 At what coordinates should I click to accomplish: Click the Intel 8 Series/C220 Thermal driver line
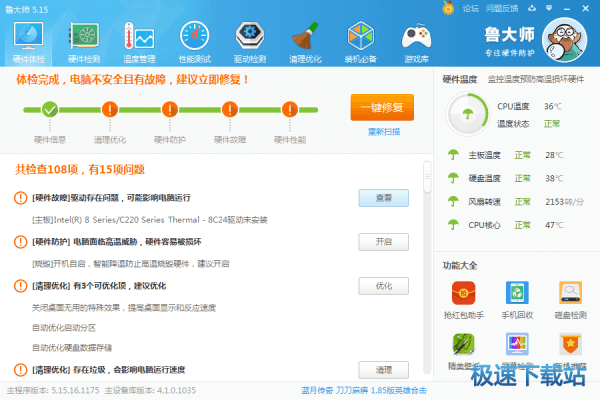point(150,220)
